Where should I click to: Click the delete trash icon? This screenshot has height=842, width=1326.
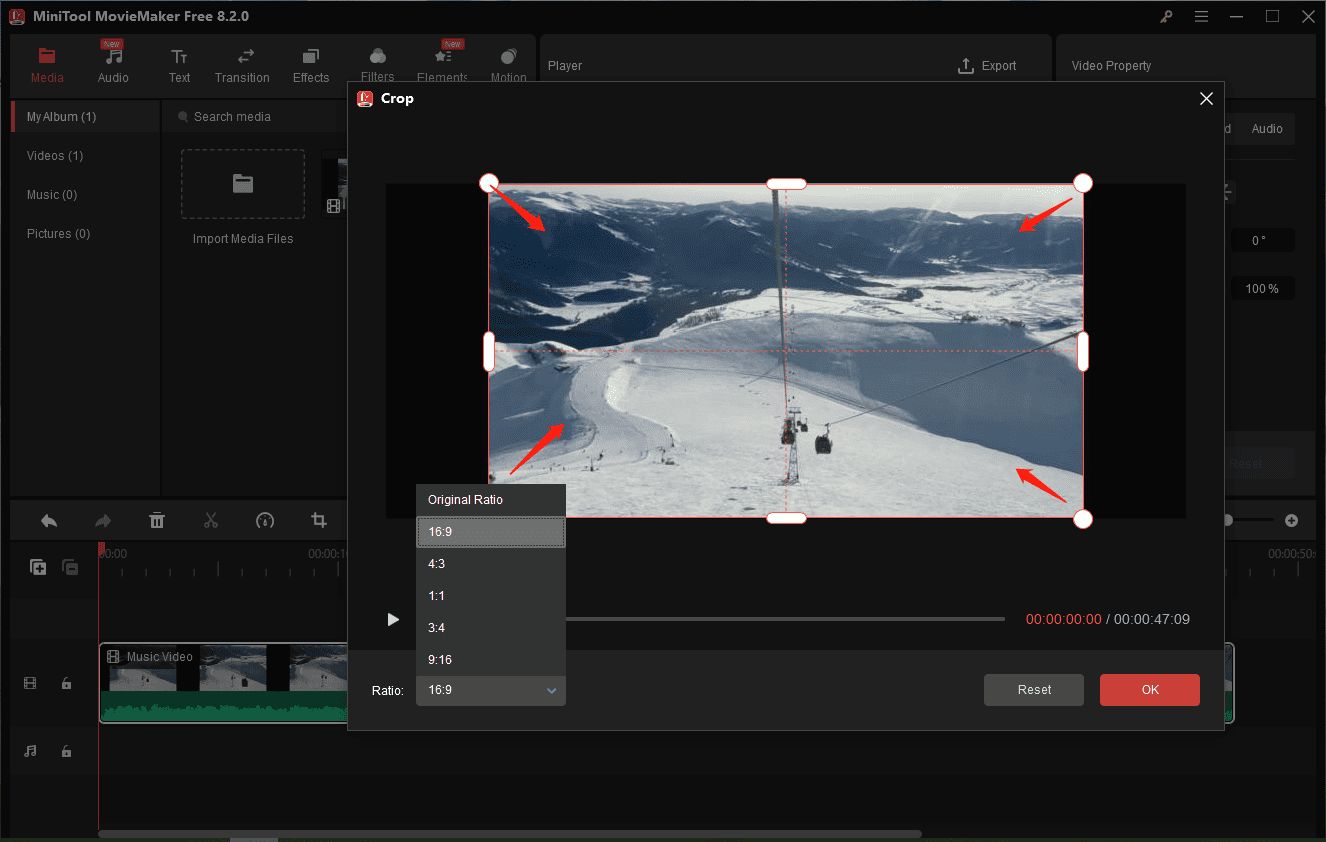point(157,520)
